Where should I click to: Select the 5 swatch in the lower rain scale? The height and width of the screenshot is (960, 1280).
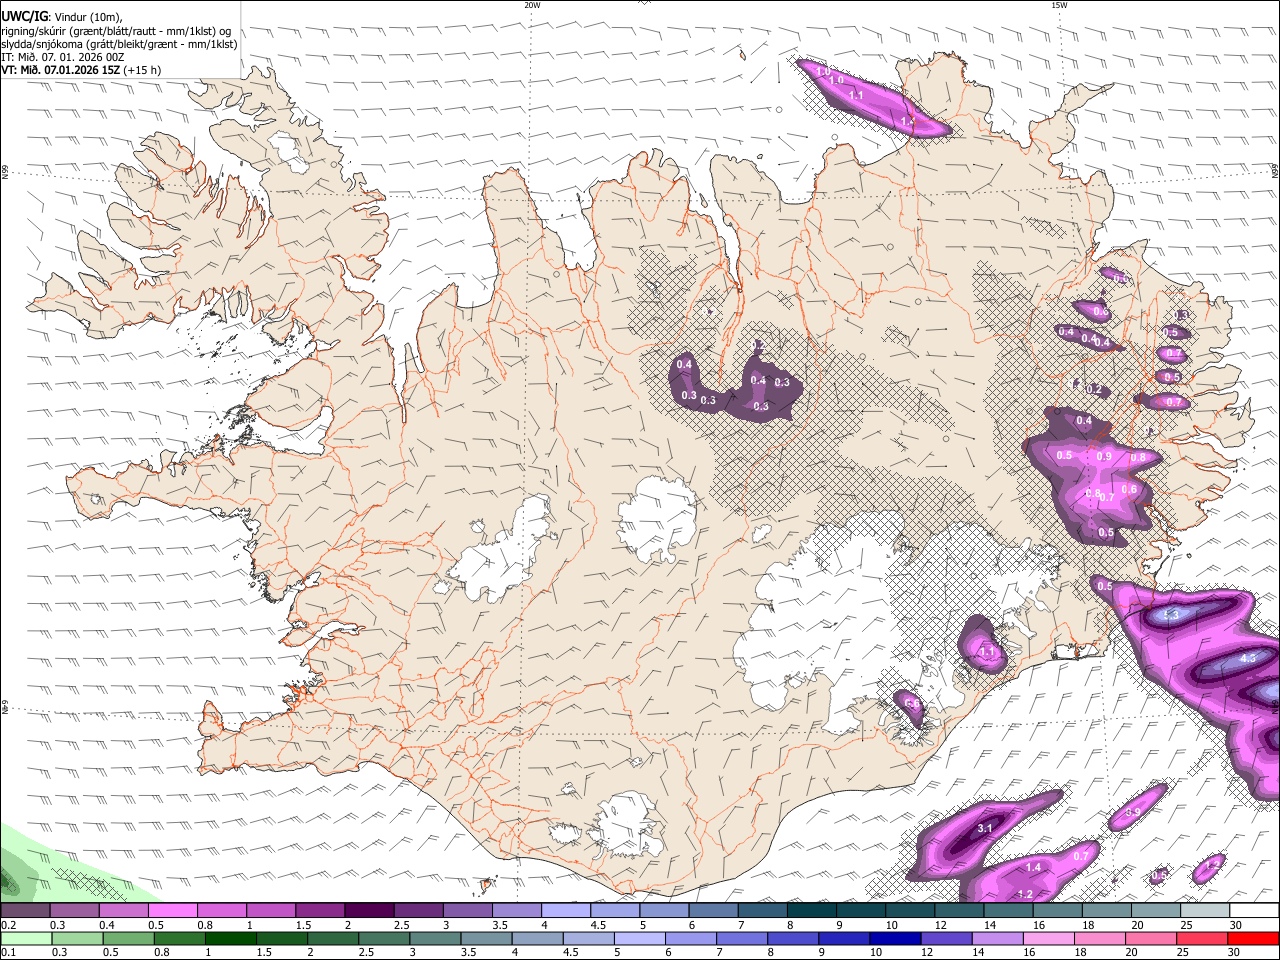[x=640, y=939]
